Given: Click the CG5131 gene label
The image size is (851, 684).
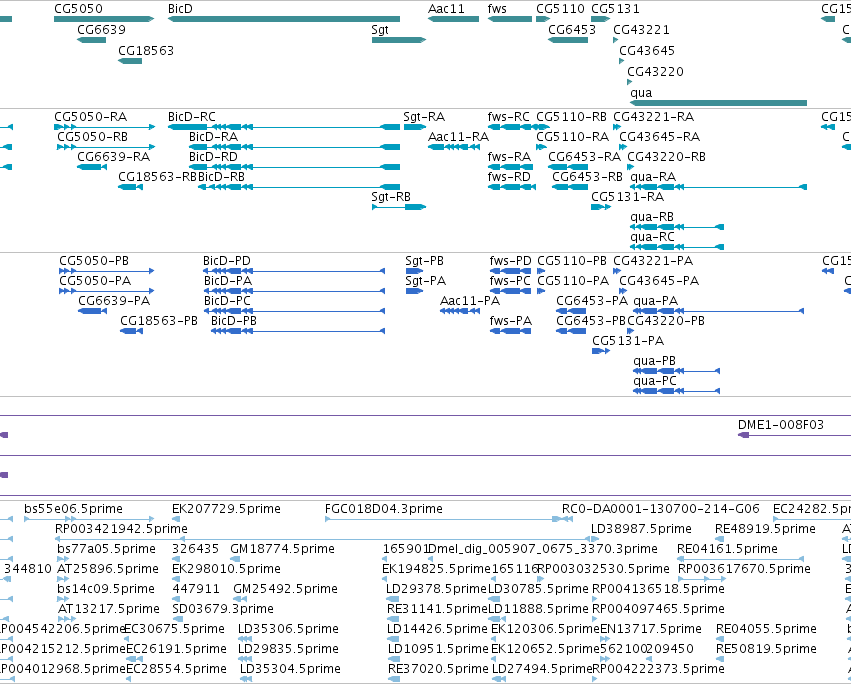Looking at the screenshot, I should (x=615, y=9).
